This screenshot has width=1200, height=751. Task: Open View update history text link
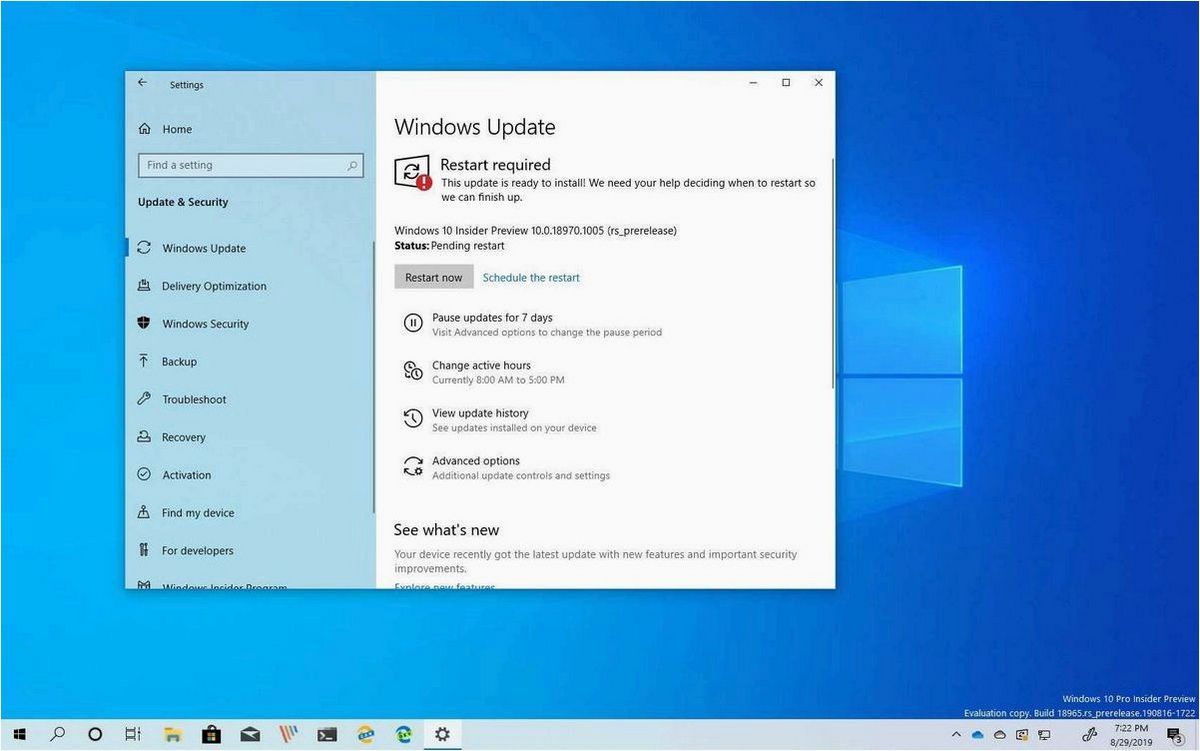tap(480, 413)
